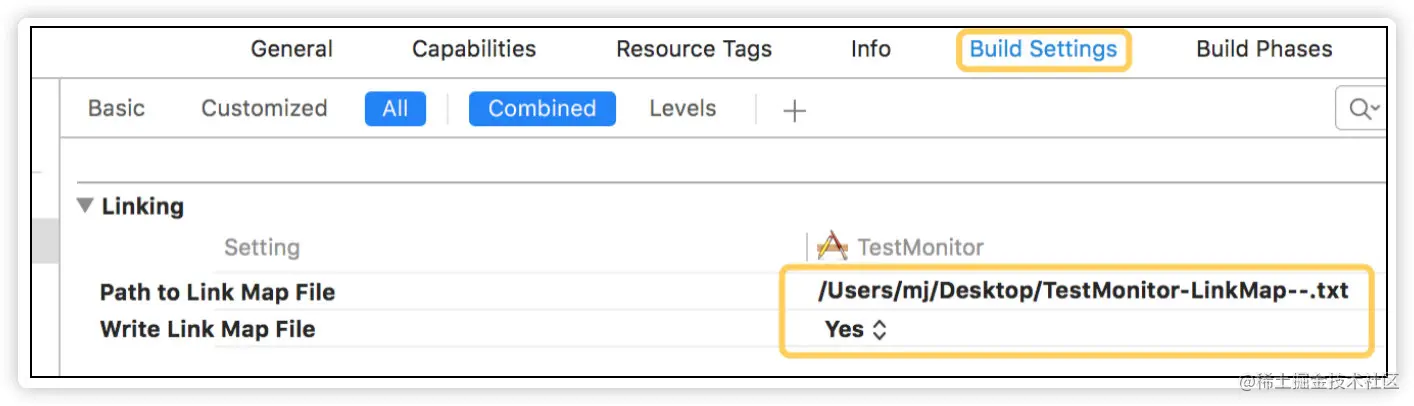
Task: Switch to the Levels view
Action: pos(682,108)
